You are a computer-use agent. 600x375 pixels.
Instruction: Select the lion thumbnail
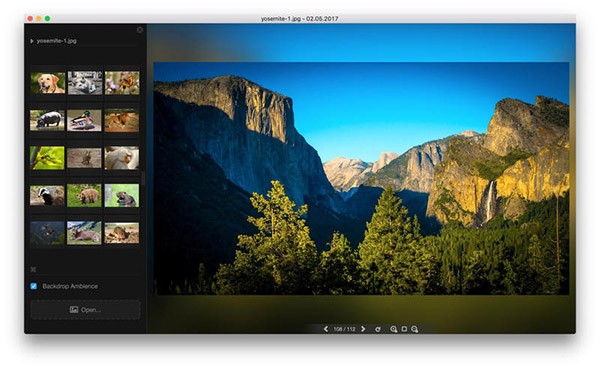pyautogui.click(x=122, y=121)
